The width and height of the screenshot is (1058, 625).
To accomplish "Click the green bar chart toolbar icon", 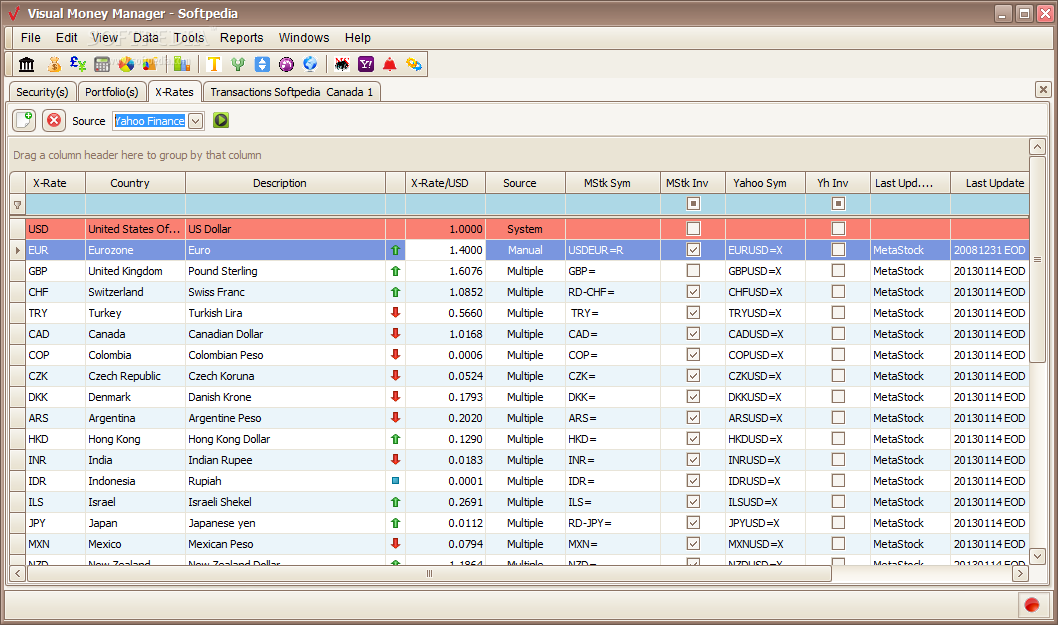I will coord(182,64).
